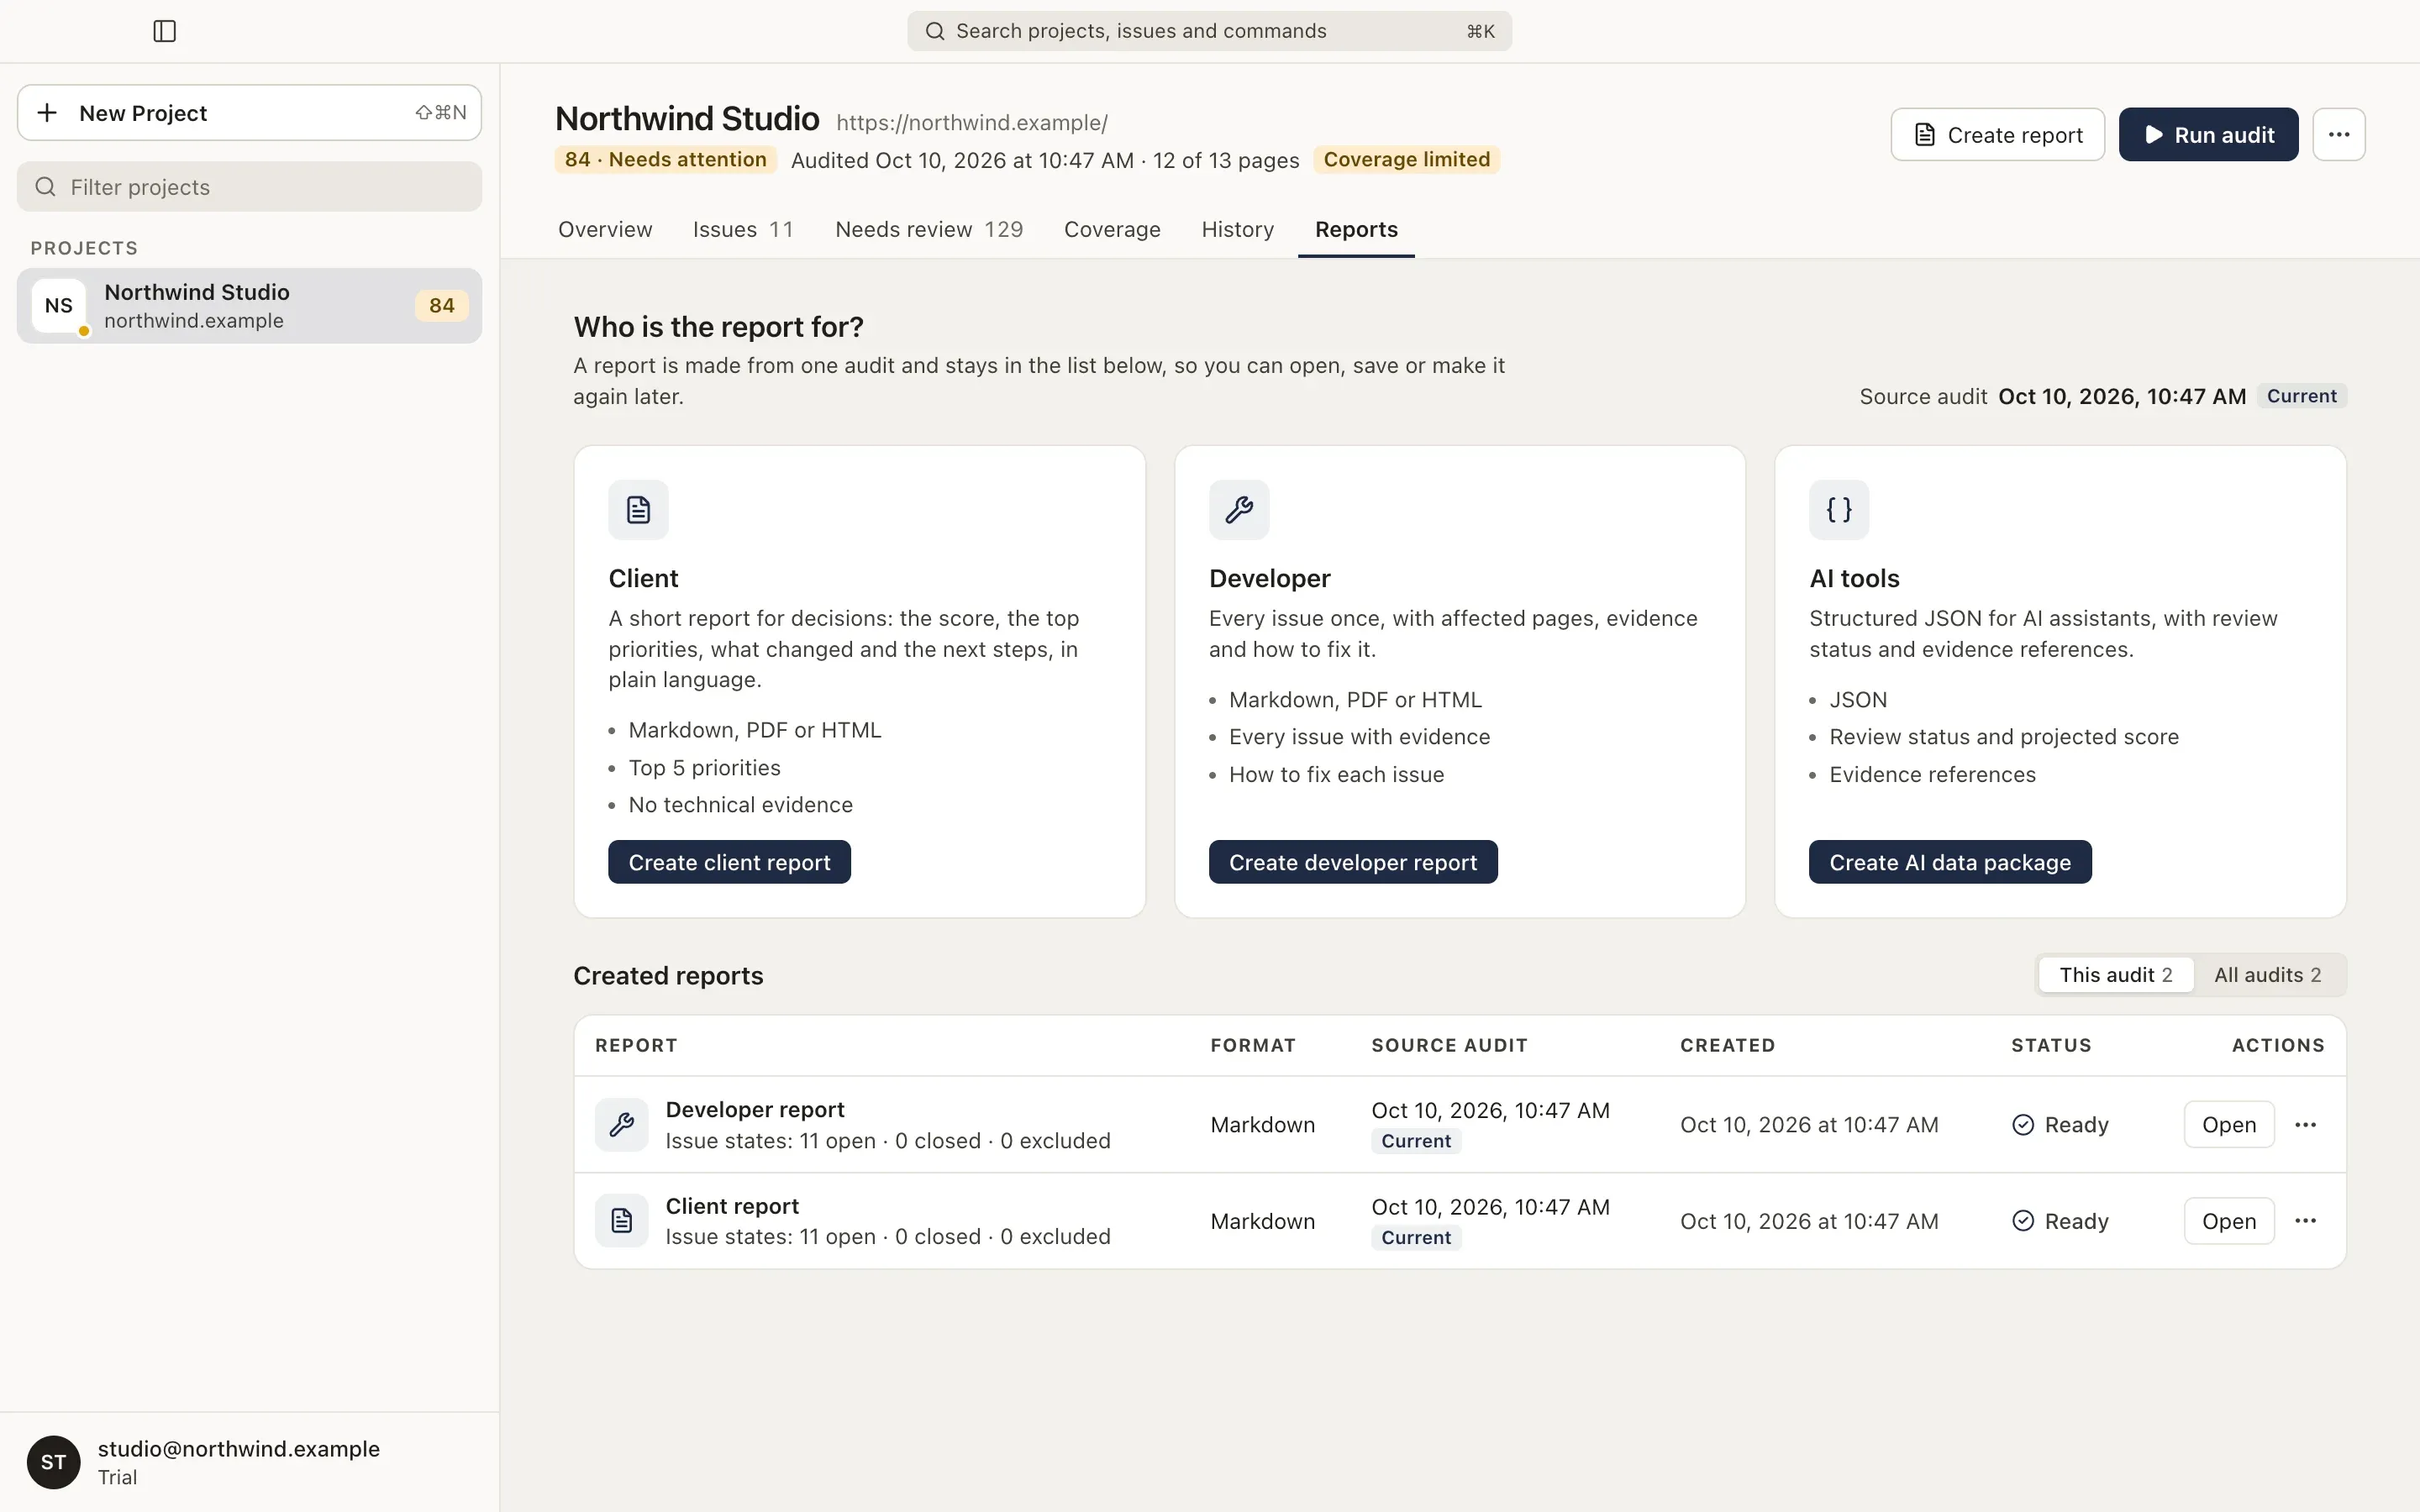Select Northwind Studio project in sidebar
Image resolution: width=2420 pixels, height=1512 pixels.
(x=249, y=306)
